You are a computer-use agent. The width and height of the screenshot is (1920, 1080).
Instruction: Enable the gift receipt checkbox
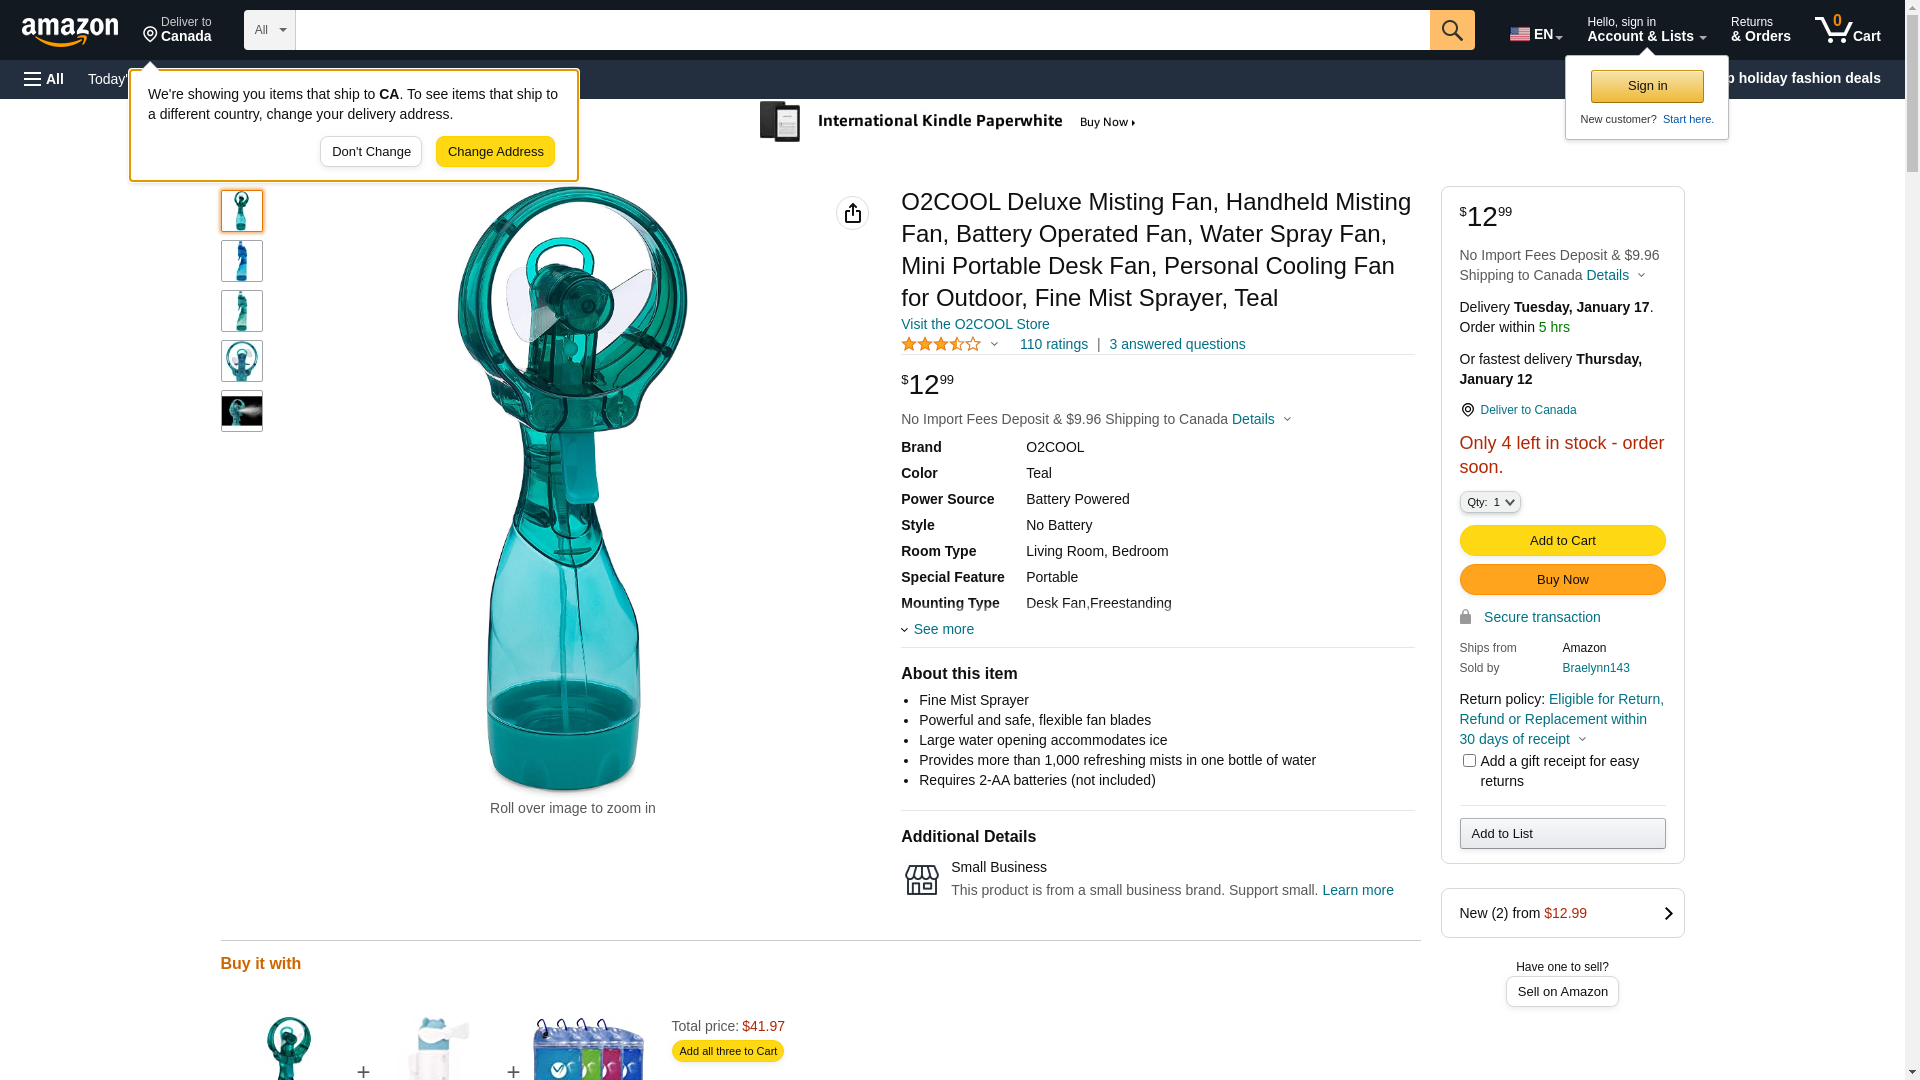(1469, 761)
